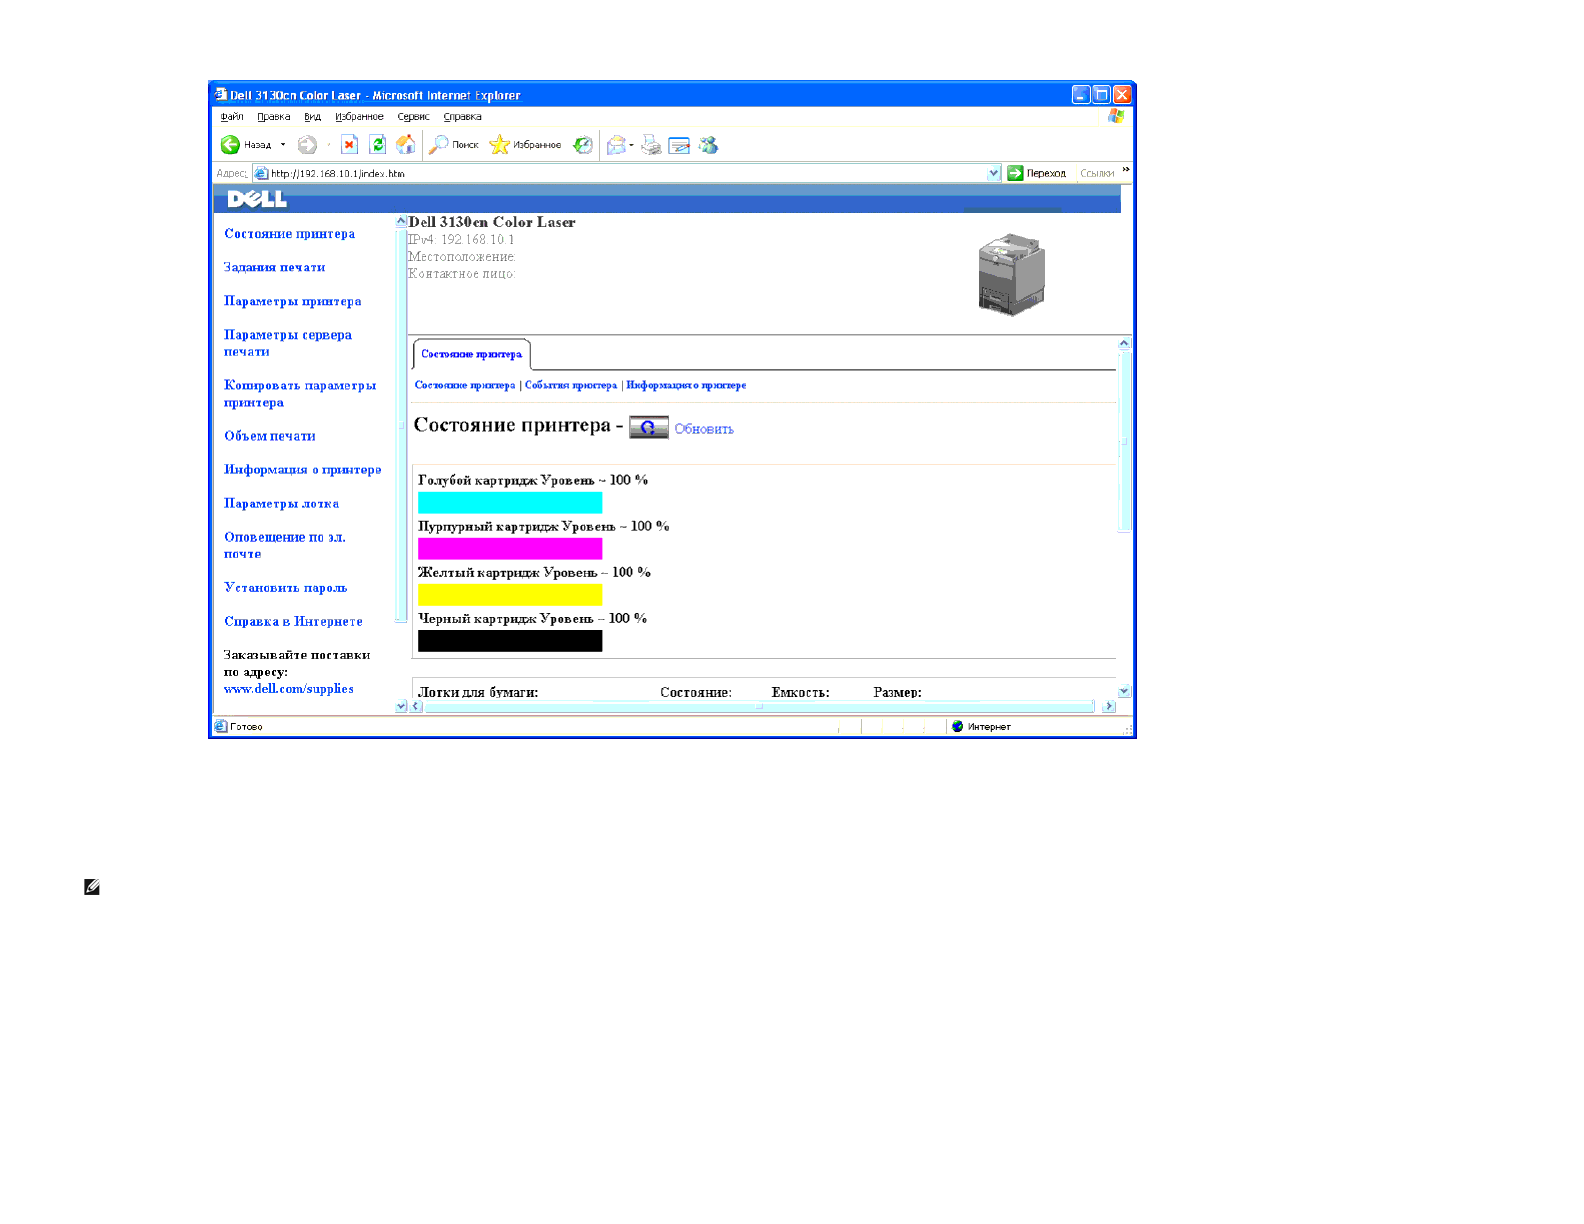Open the www.dell.com/supplies link
1584x1224 pixels.
(288, 689)
